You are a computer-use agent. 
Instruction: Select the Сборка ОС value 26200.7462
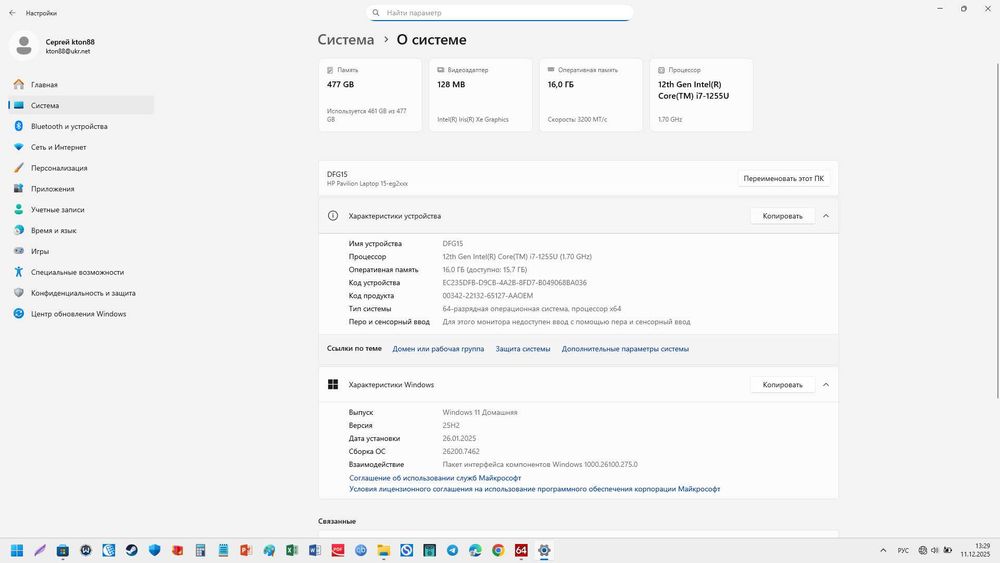coord(461,451)
